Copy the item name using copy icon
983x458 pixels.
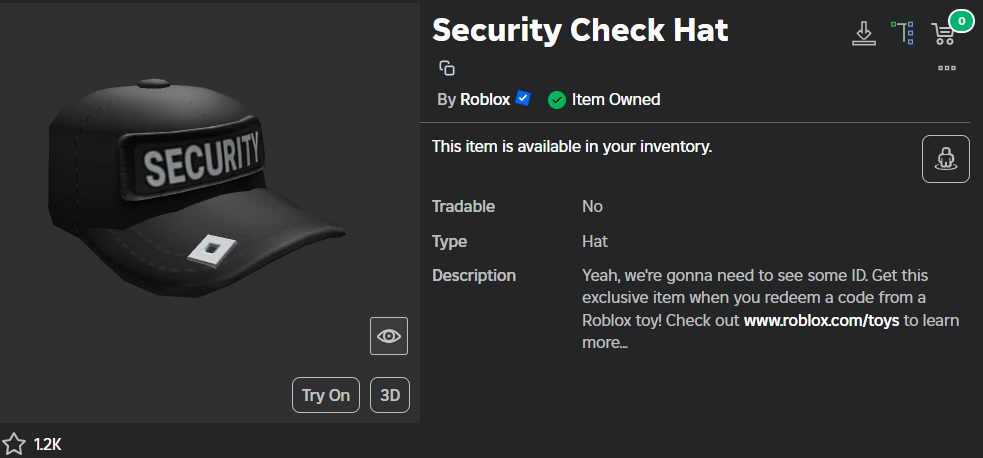pos(447,68)
